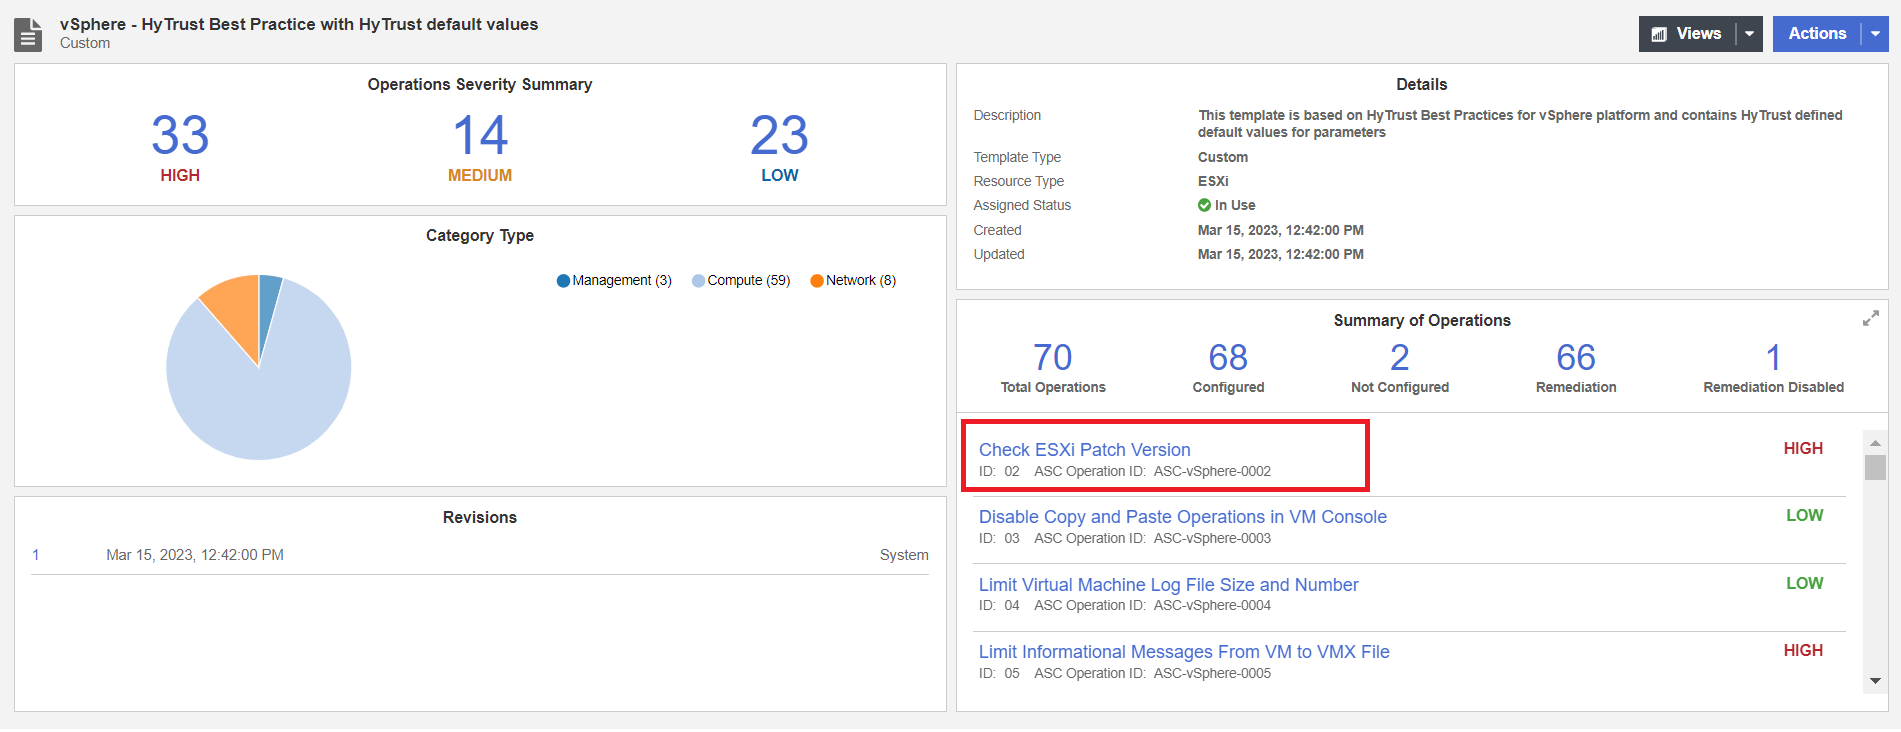Open Check ESXi Patch Version operation
The height and width of the screenshot is (732, 1901).
pyautogui.click(x=1084, y=450)
